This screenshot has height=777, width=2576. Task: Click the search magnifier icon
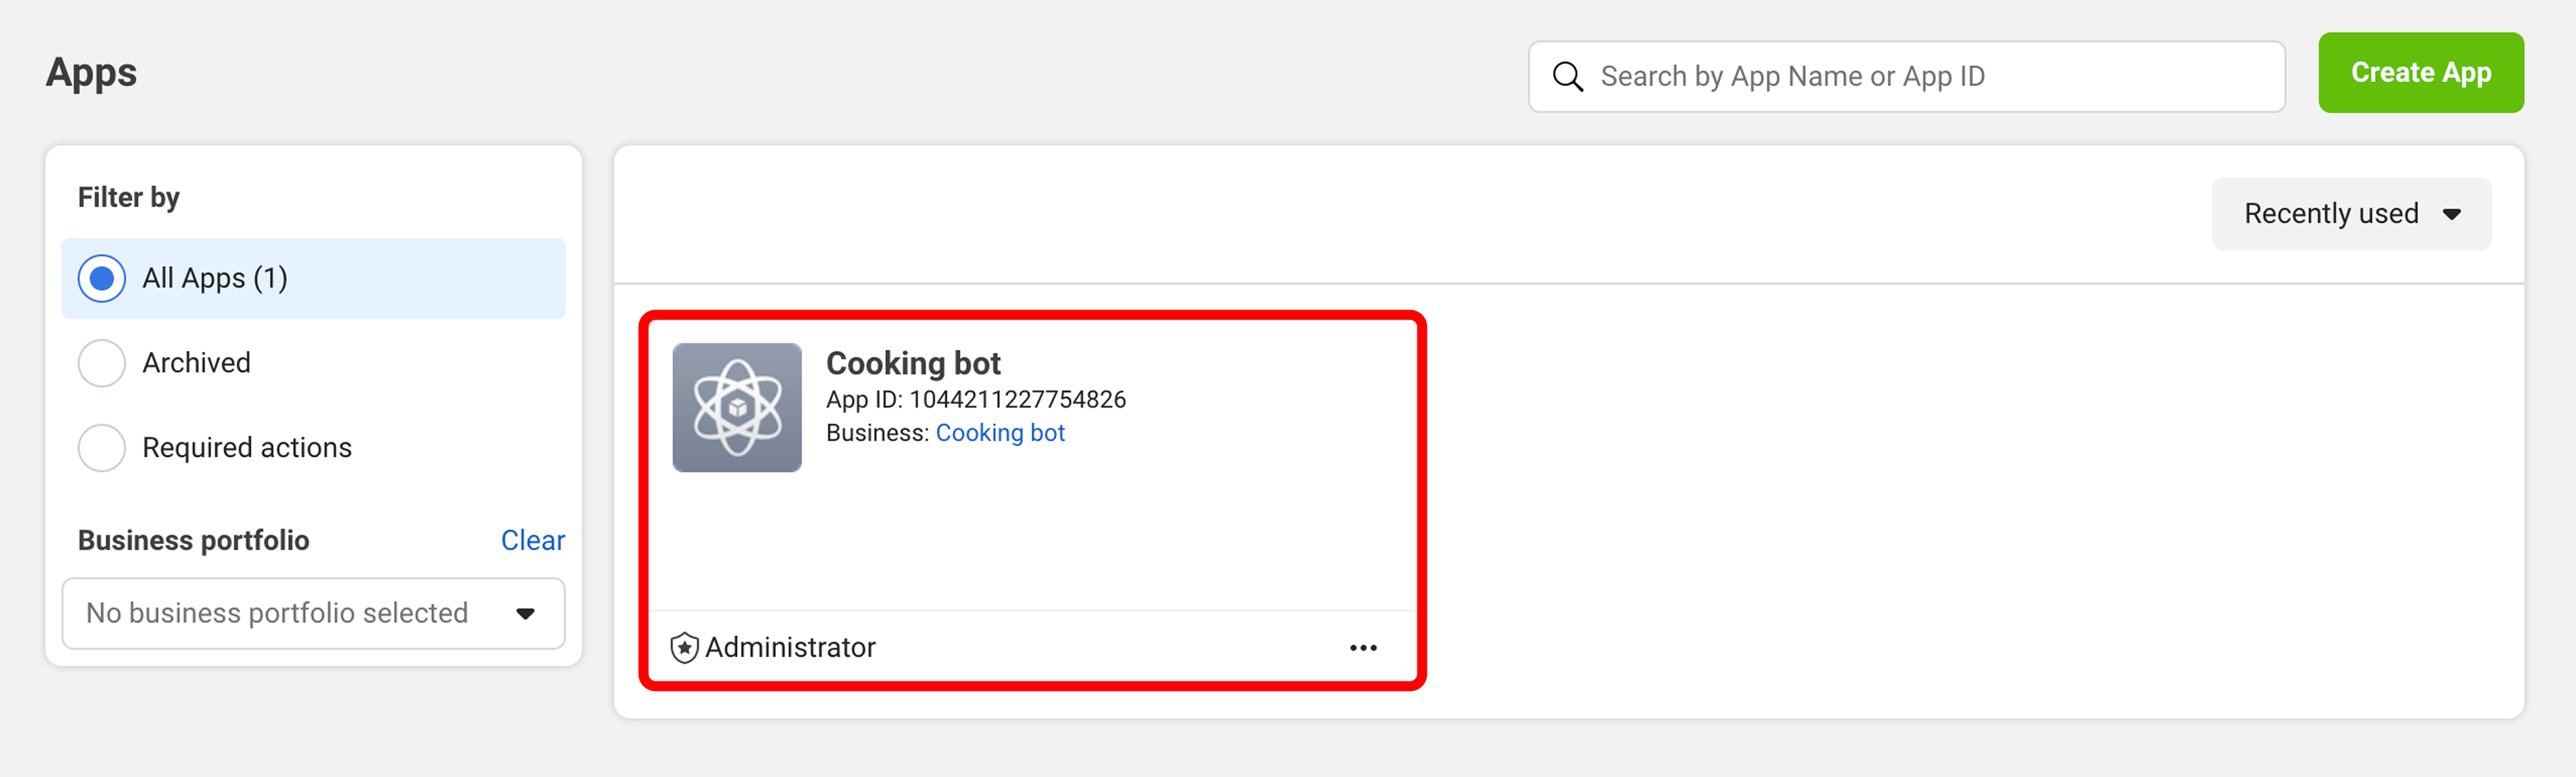coord(1567,77)
